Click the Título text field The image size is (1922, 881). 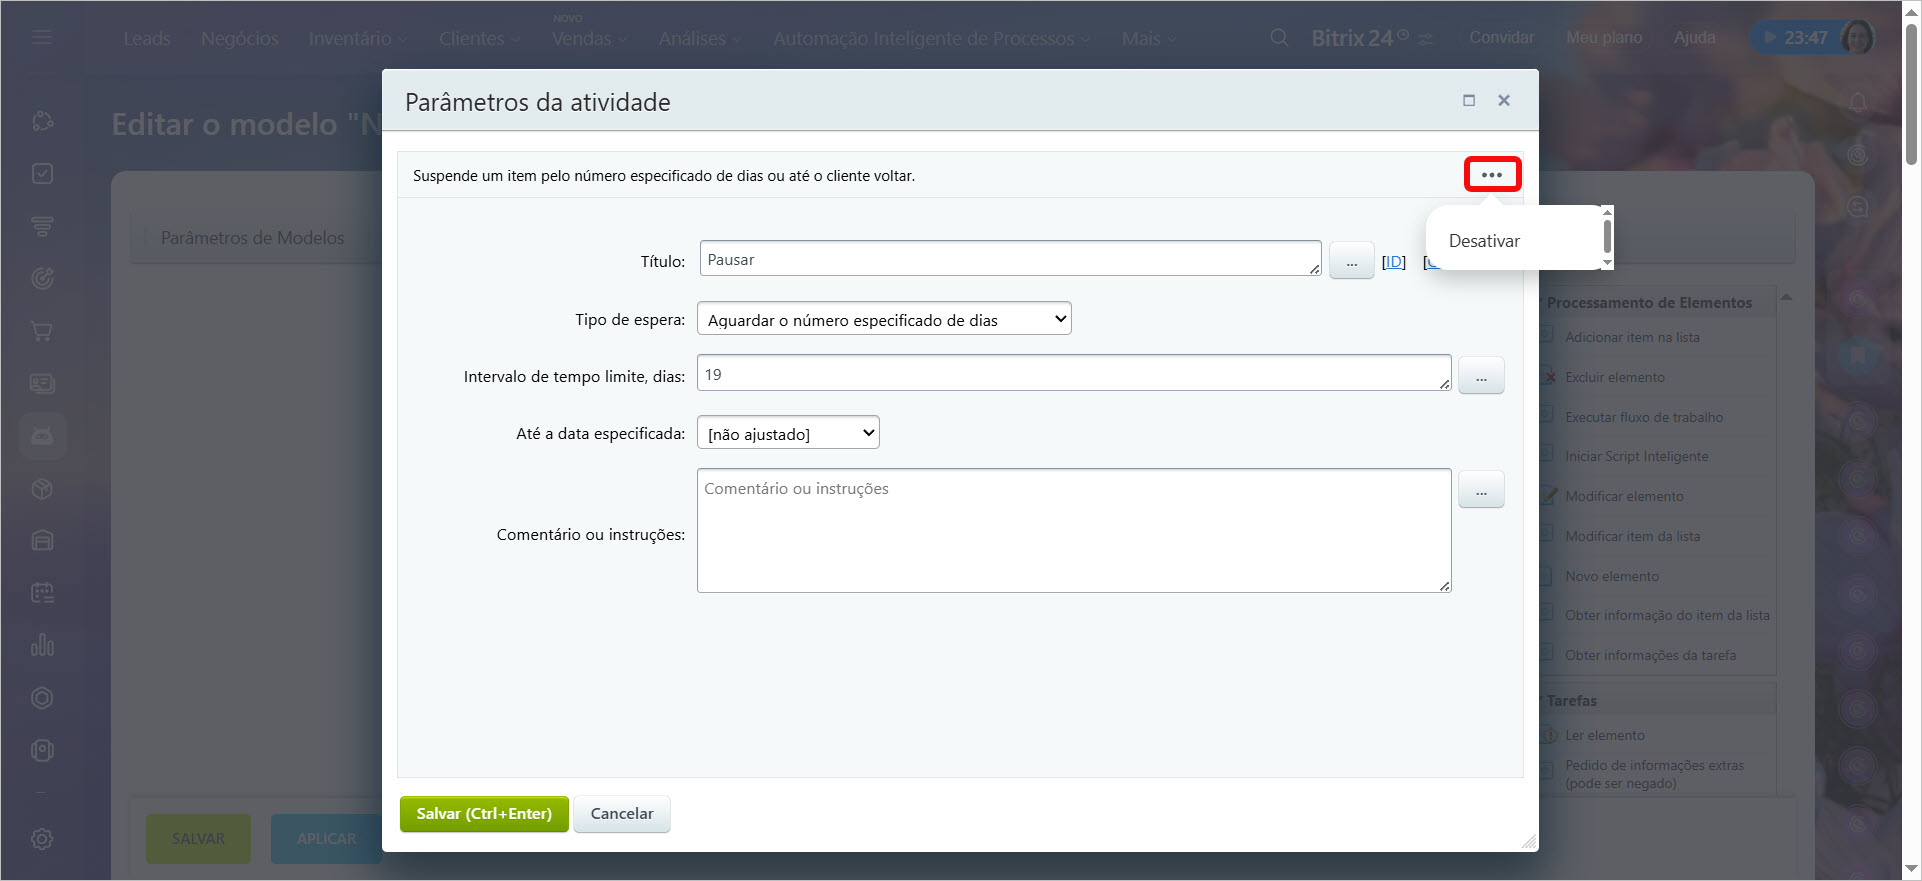(x=1010, y=259)
